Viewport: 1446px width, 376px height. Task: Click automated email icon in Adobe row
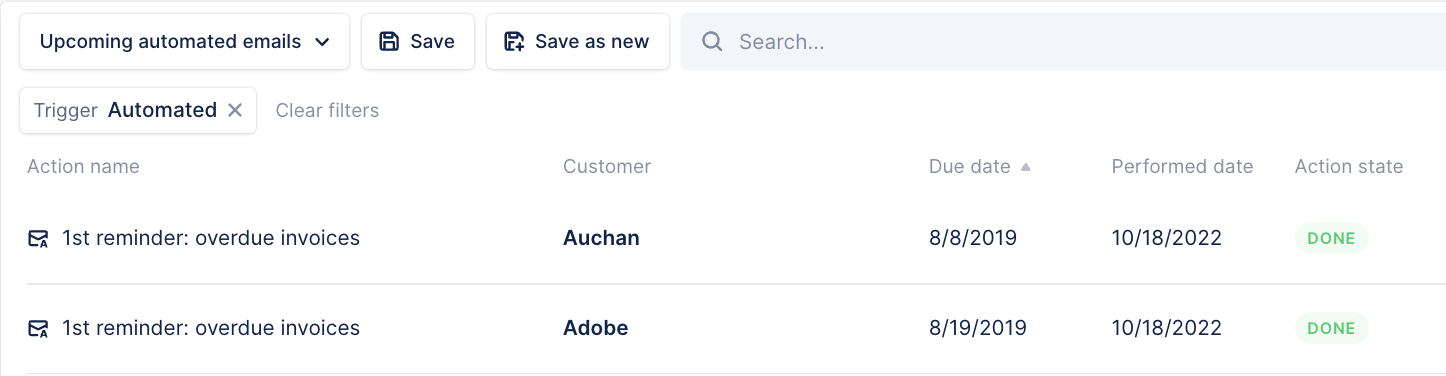pos(38,328)
